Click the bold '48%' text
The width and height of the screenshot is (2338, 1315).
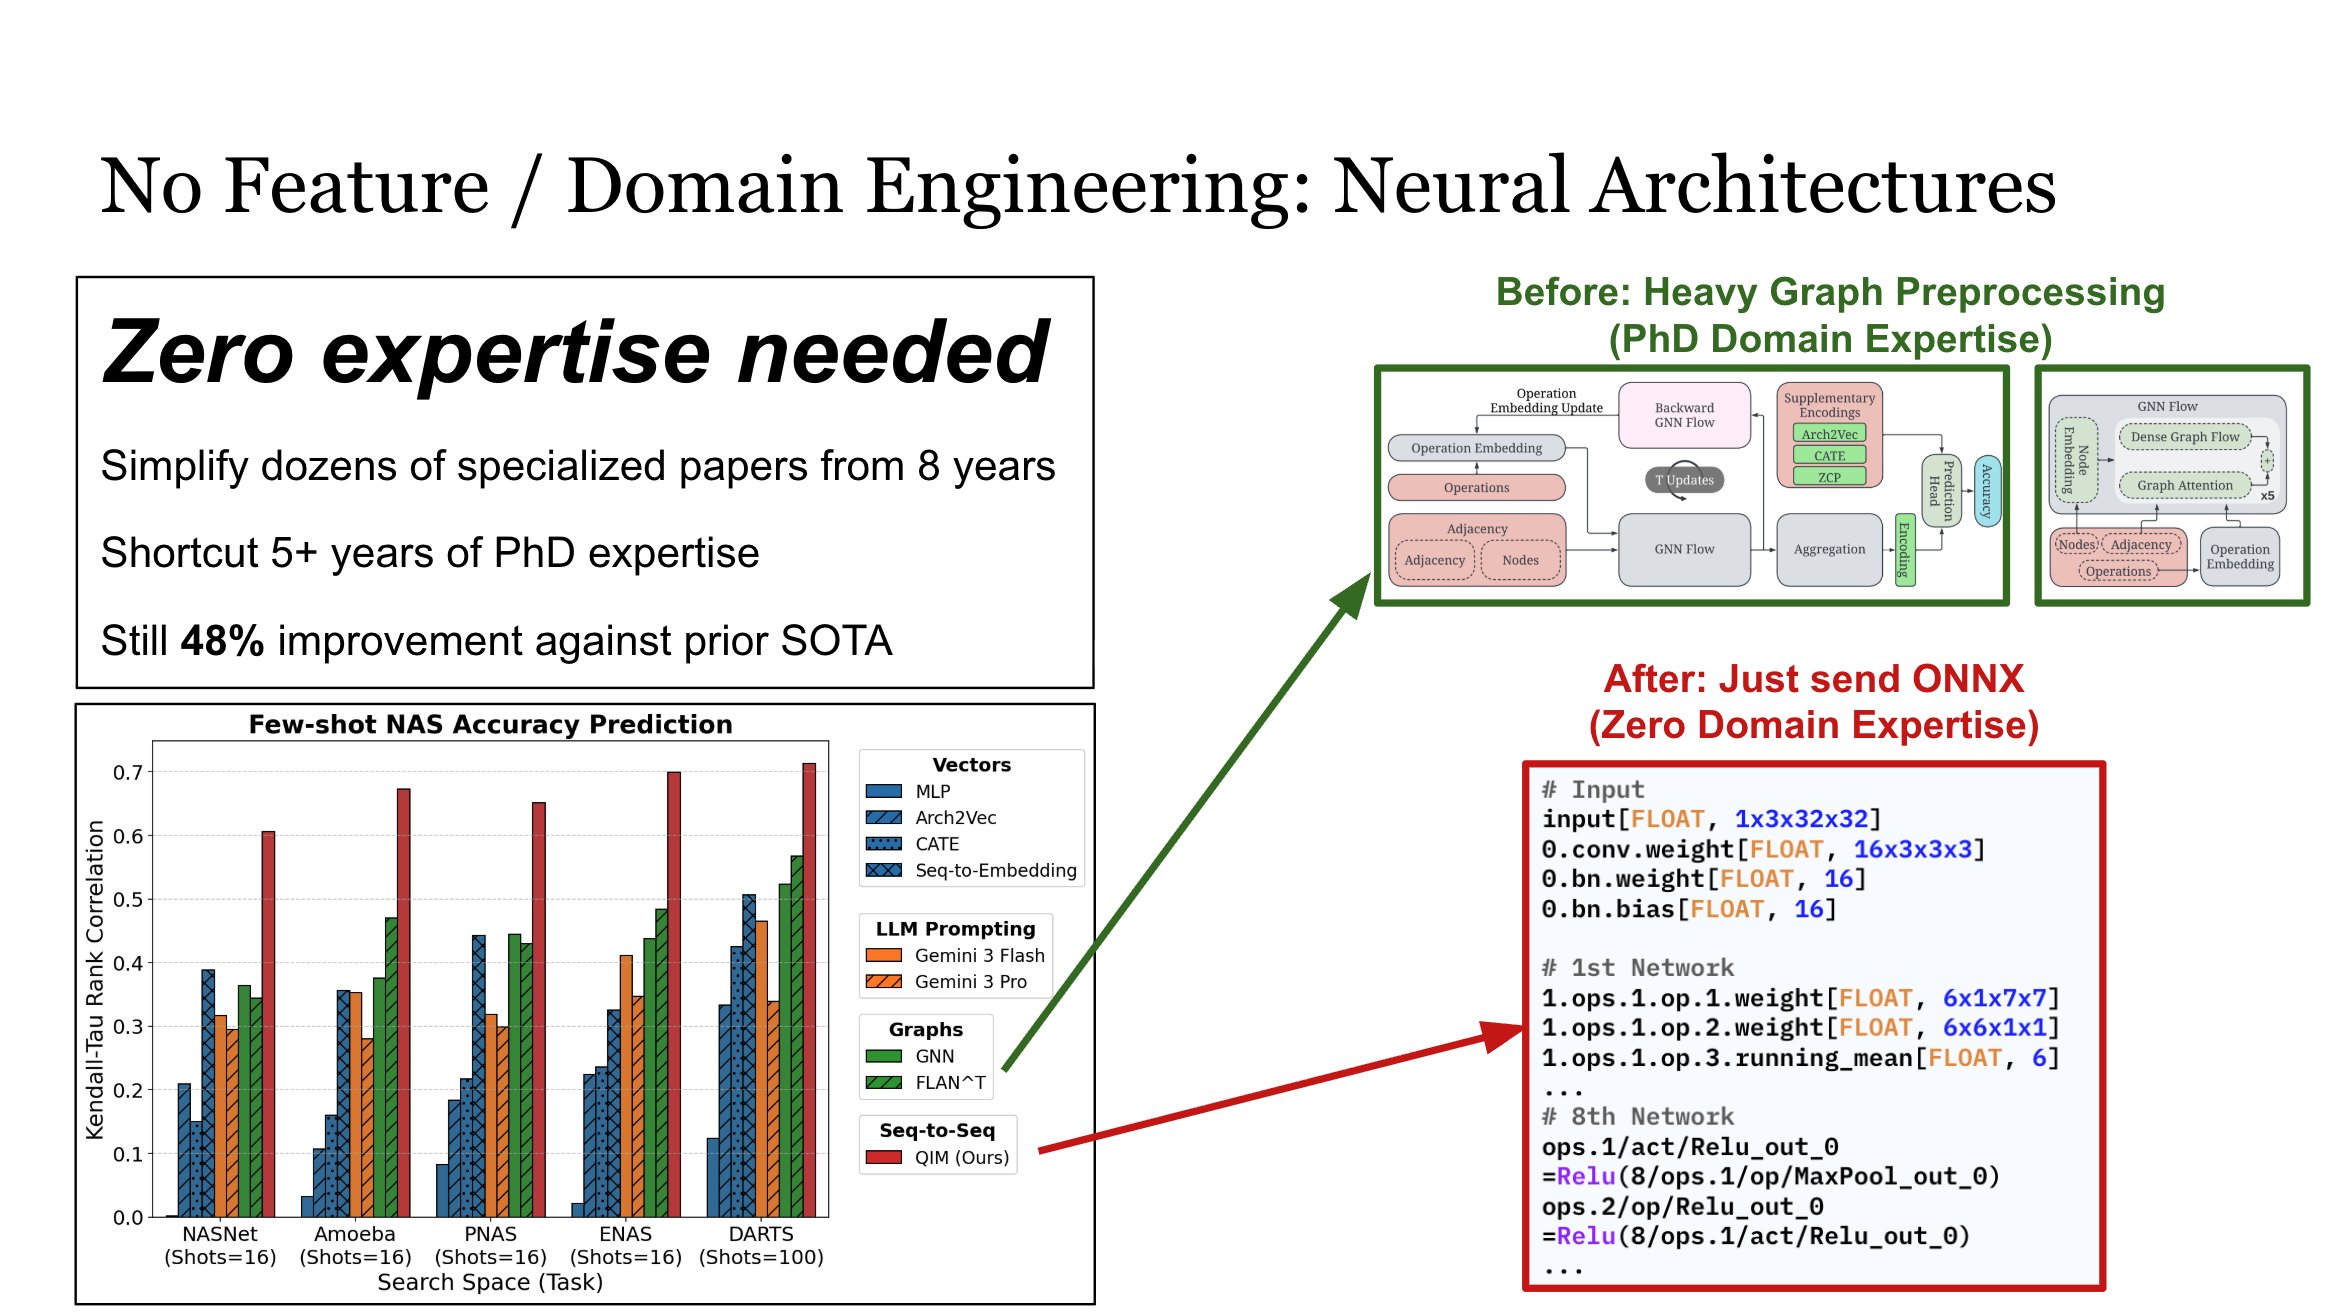[222, 640]
